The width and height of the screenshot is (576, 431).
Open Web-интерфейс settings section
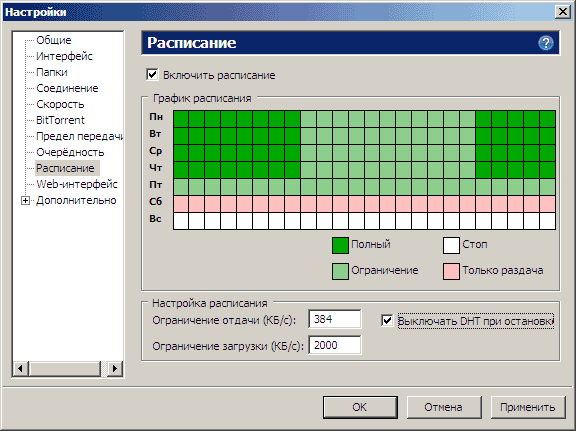pos(77,184)
